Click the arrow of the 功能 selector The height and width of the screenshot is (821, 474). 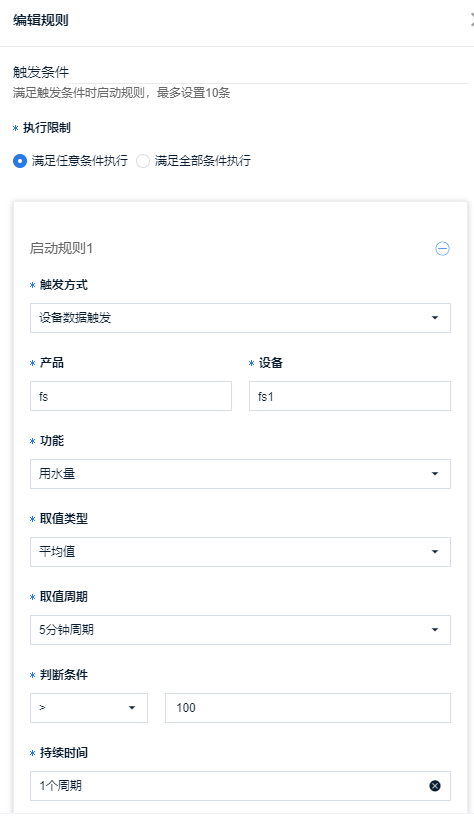click(x=435, y=474)
